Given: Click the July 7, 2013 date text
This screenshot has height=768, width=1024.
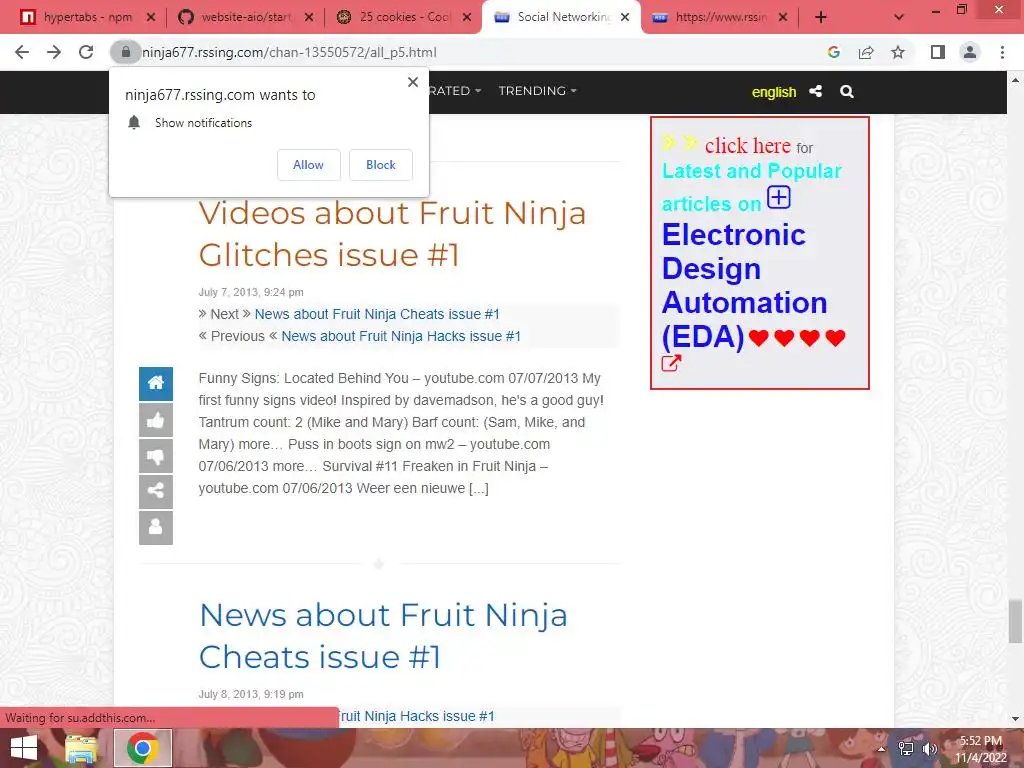Looking at the screenshot, I should (251, 292).
